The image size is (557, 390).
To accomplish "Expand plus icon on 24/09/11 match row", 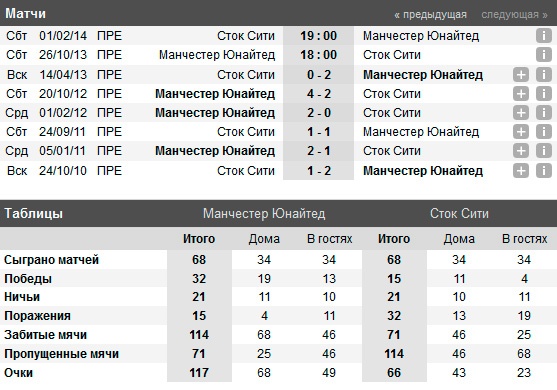I will 521,132.
